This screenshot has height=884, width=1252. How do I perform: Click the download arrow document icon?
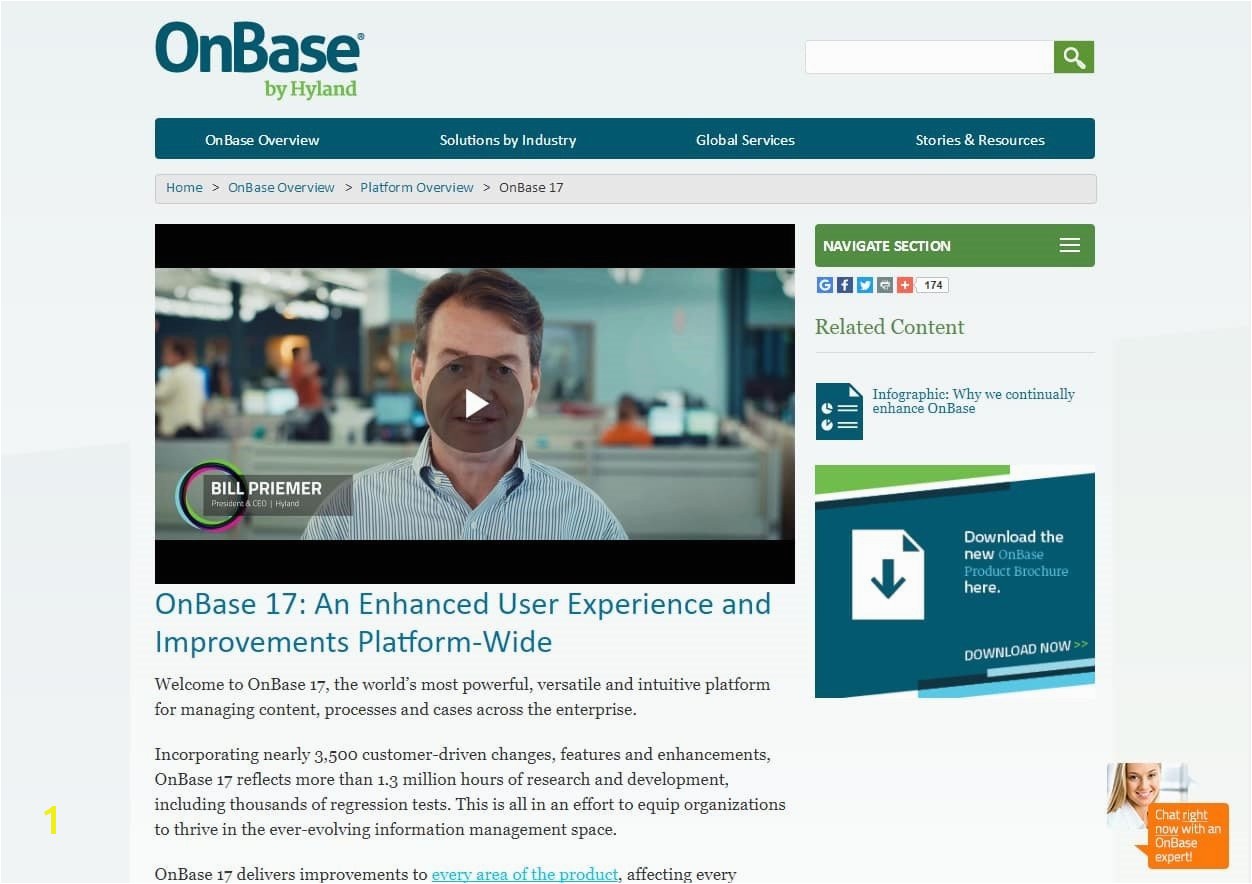[x=888, y=574]
